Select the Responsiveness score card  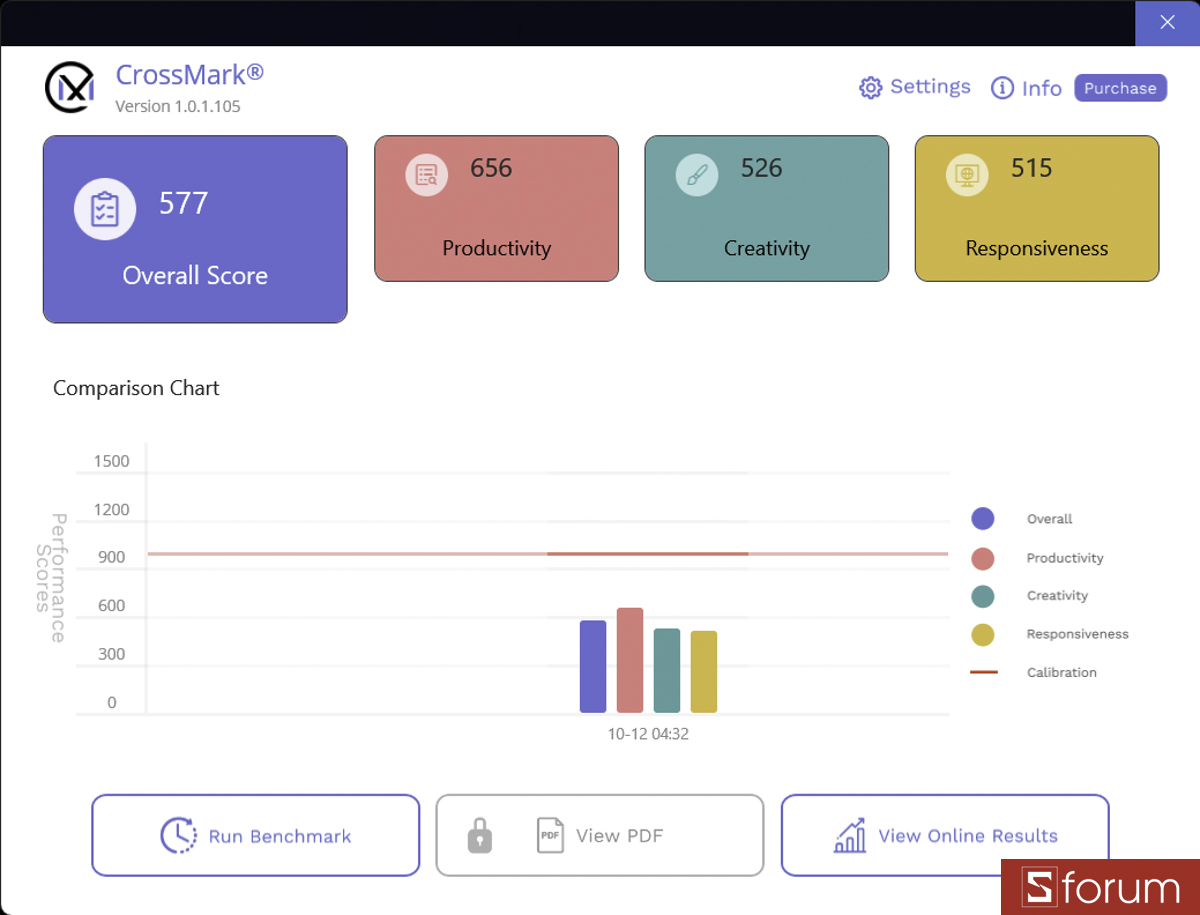click(x=1037, y=208)
